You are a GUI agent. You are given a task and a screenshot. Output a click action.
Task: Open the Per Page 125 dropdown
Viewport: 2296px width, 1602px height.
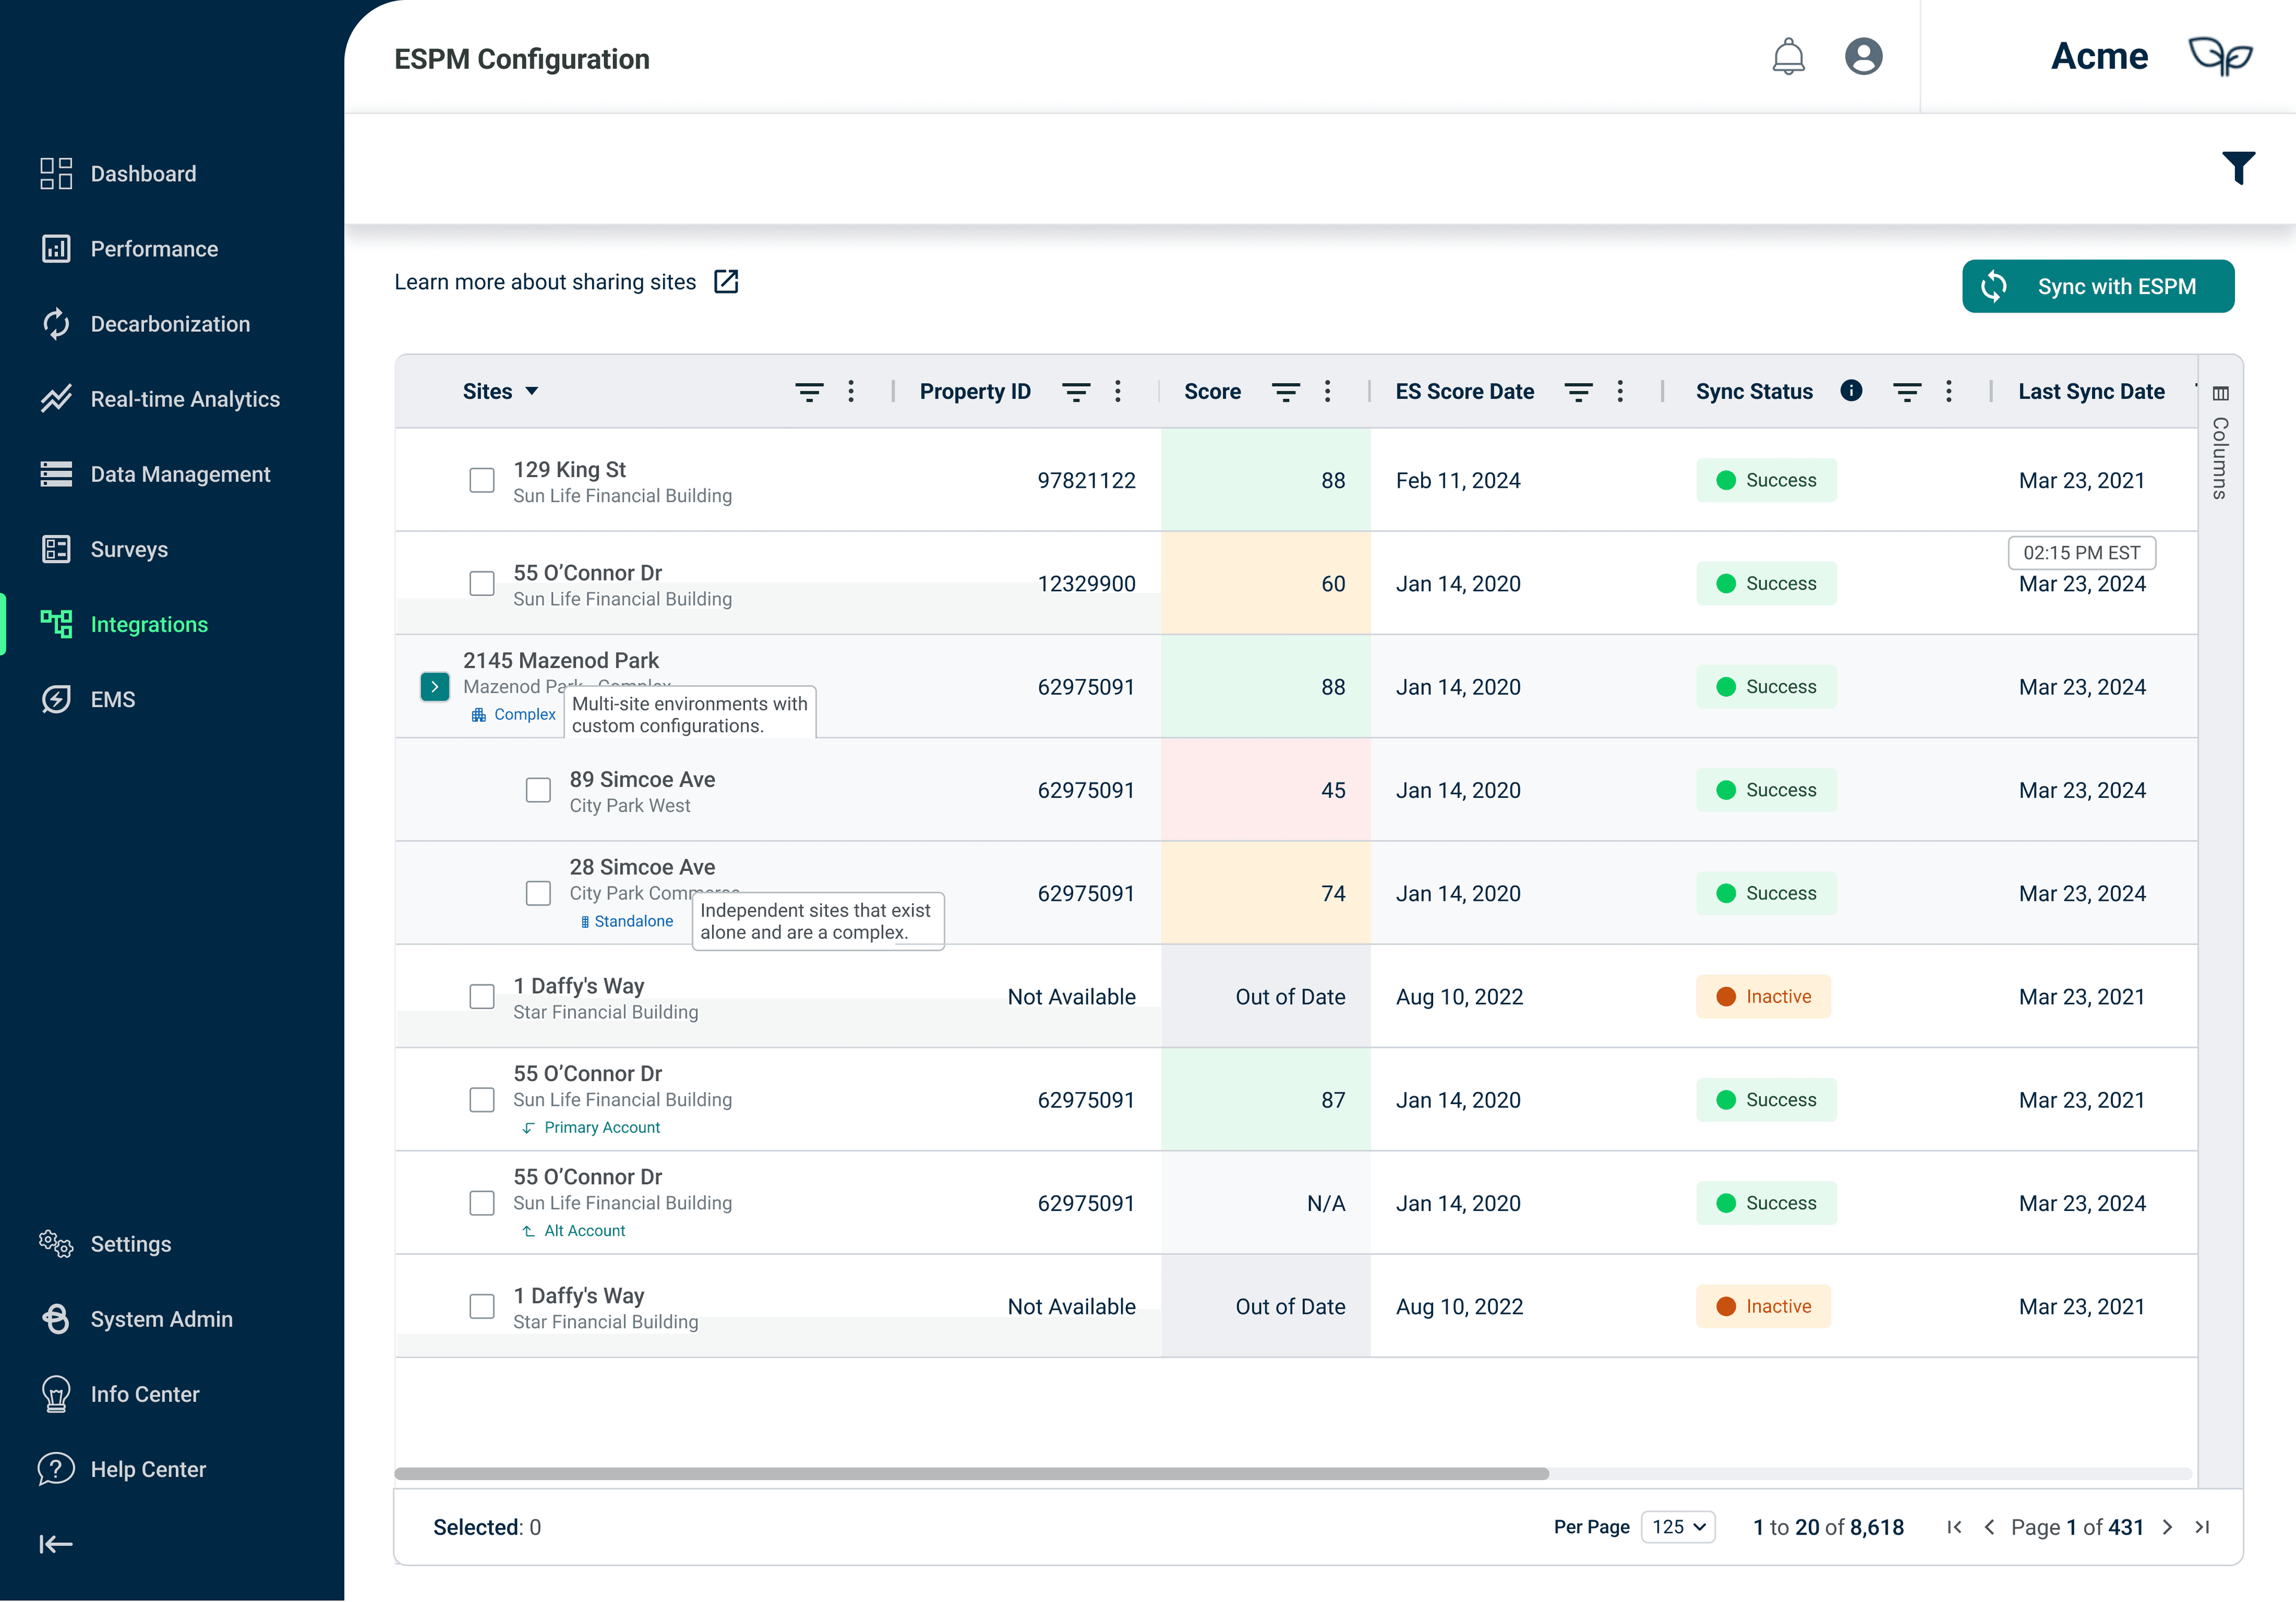[x=1678, y=1527]
